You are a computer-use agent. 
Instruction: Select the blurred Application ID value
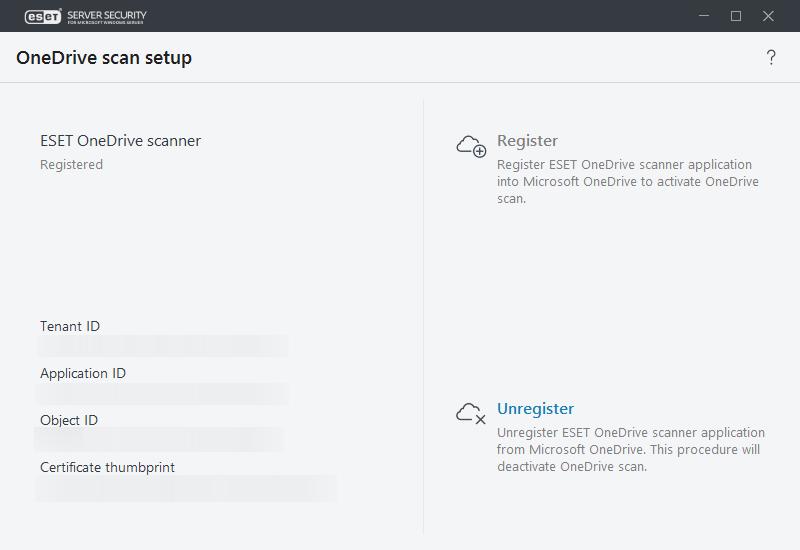(x=163, y=393)
